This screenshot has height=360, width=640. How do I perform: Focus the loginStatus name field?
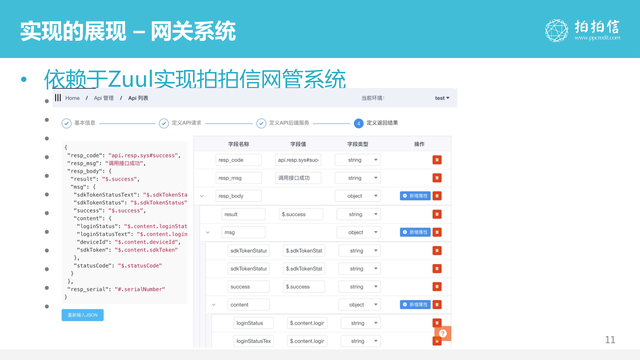253,323
